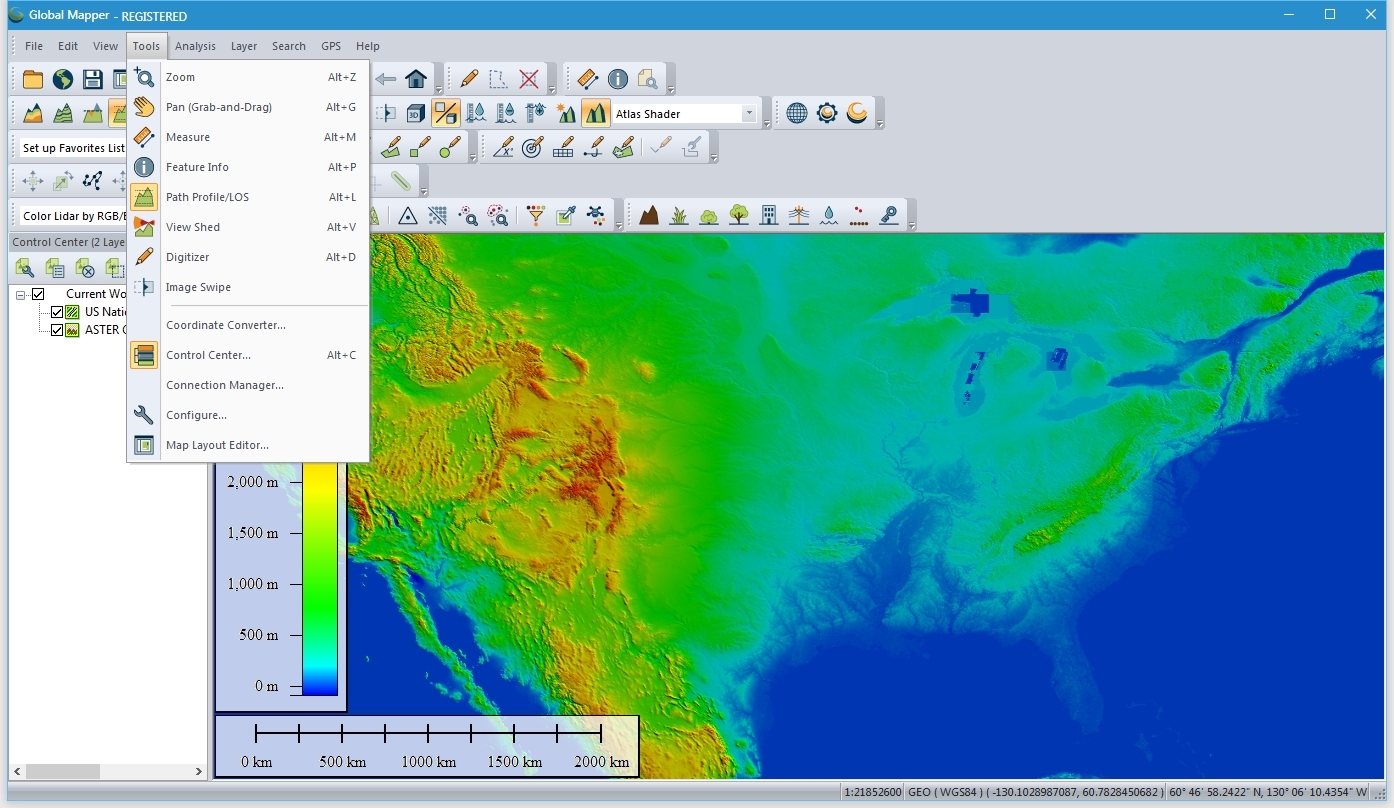The height and width of the screenshot is (808, 1394).
Task: Open the Help menu
Action: (368, 46)
